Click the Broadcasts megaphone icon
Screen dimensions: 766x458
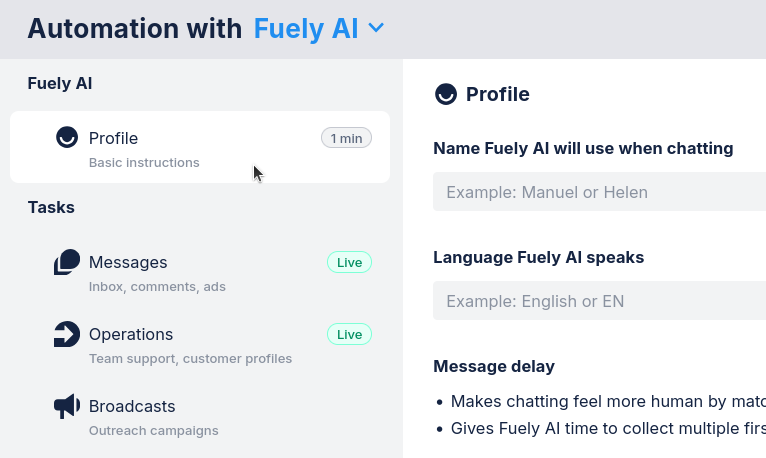pos(67,406)
